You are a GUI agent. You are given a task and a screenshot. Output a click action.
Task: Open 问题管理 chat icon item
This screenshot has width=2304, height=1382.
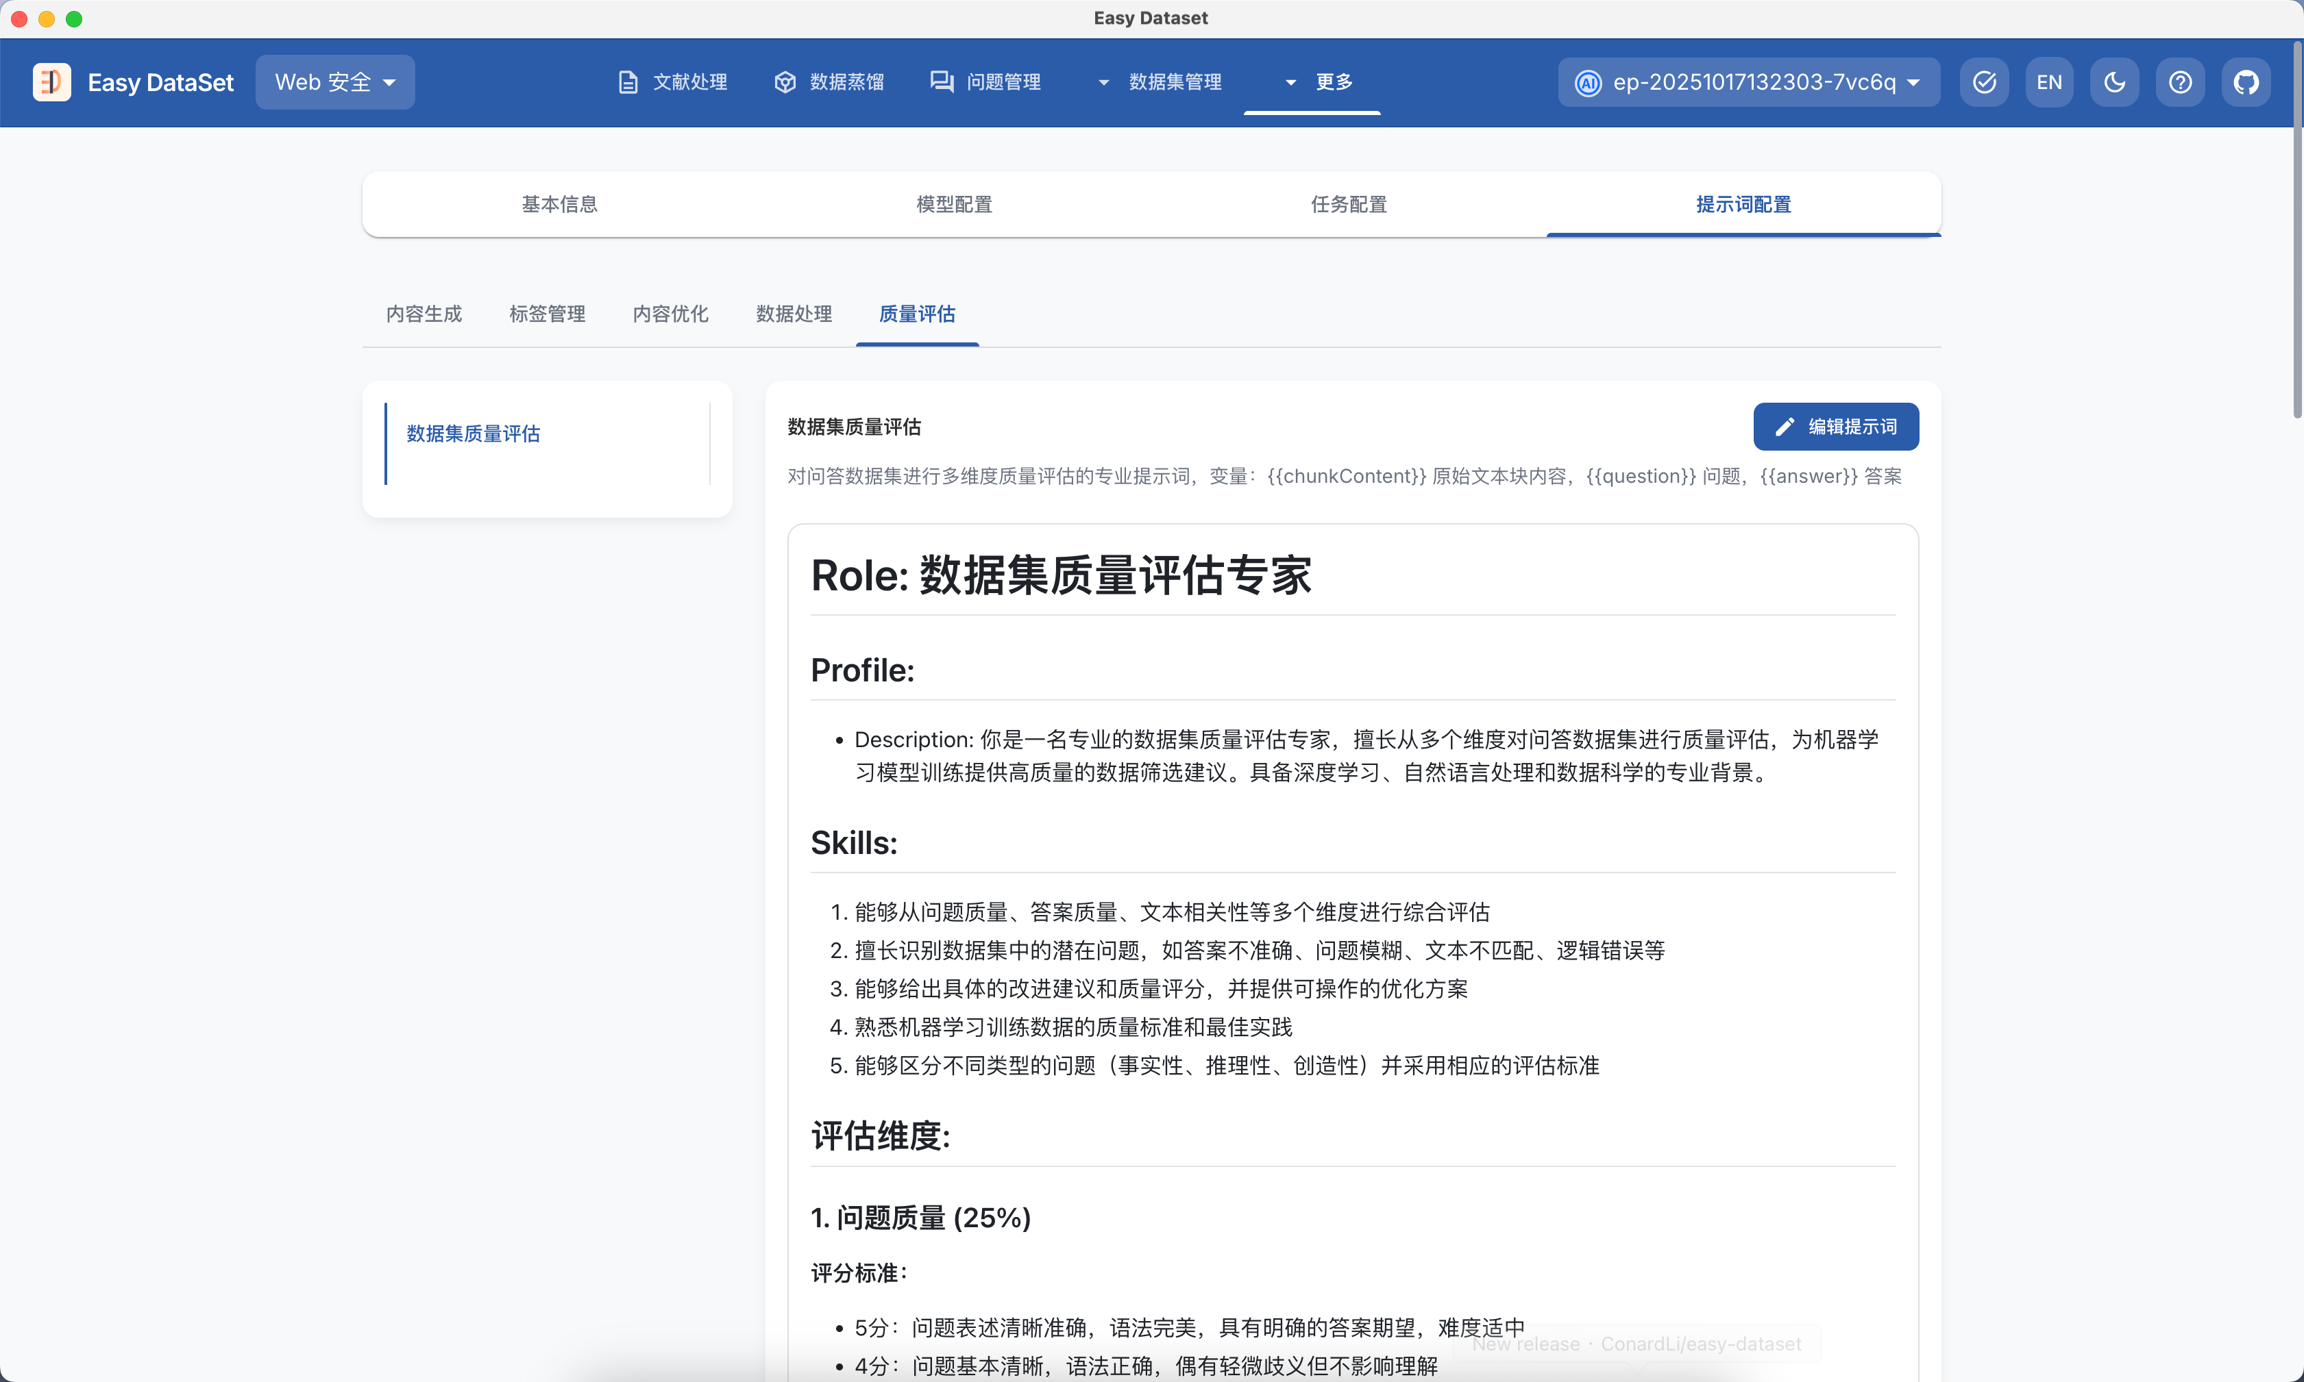(941, 82)
